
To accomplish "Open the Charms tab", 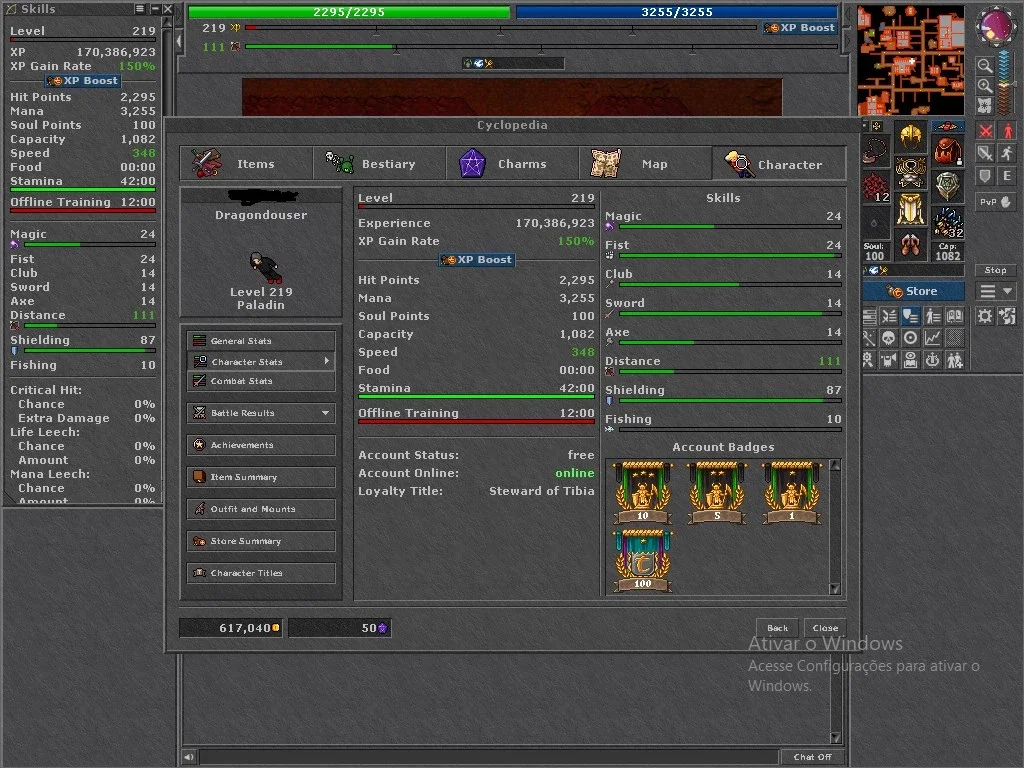I will coord(513,163).
